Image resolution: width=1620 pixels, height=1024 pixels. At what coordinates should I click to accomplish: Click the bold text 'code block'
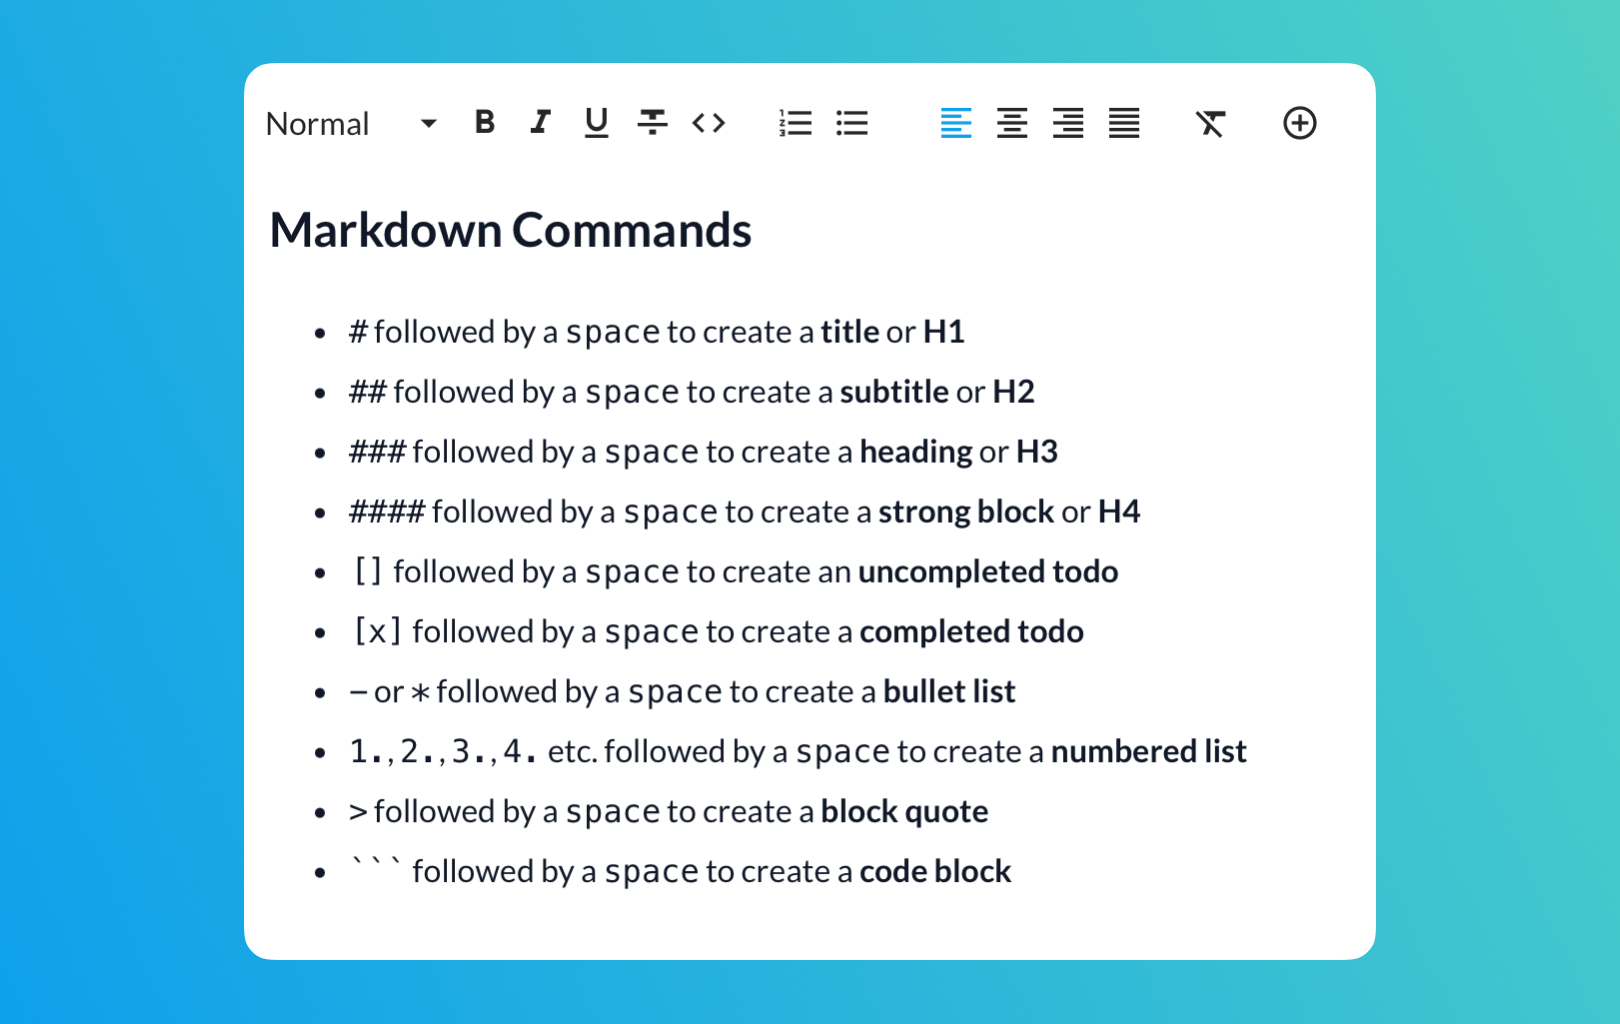coord(936,872)
